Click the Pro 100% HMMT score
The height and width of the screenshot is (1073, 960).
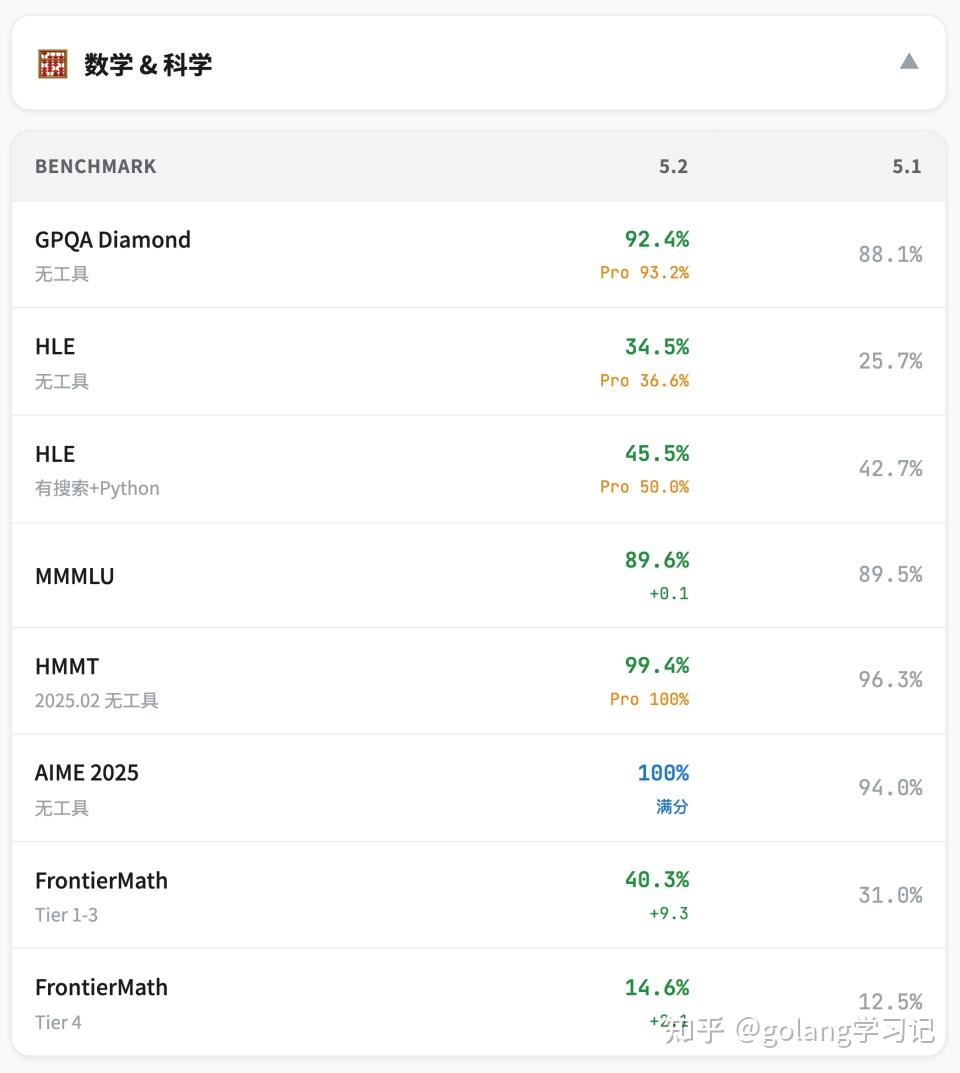(649, 699)
